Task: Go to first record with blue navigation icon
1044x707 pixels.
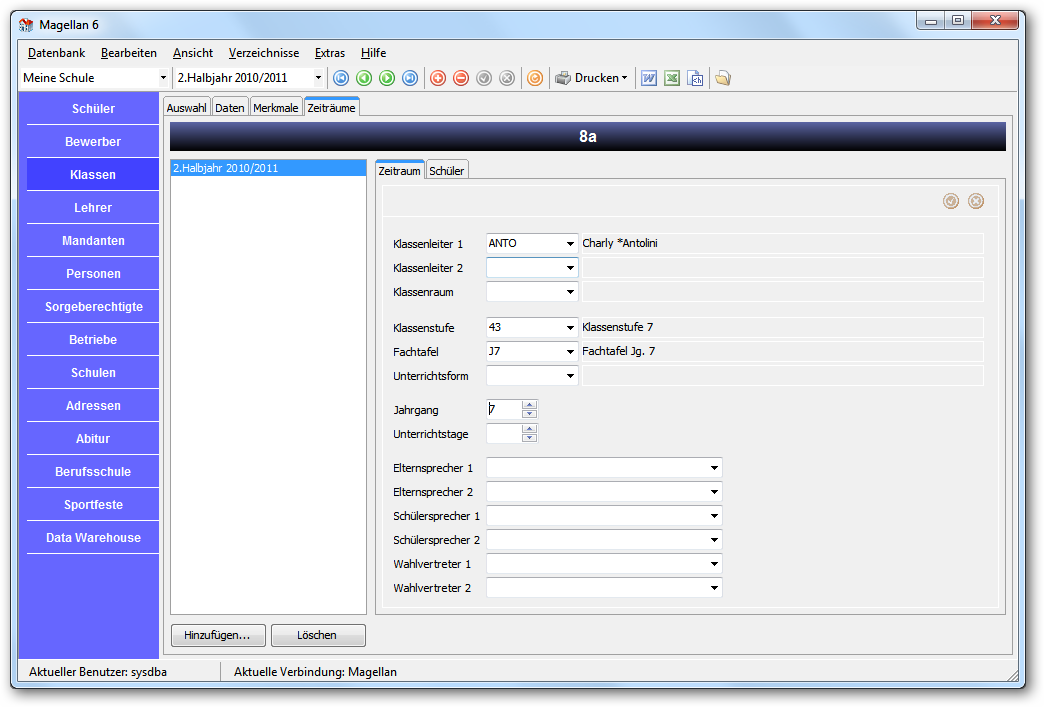Action: 341,78
